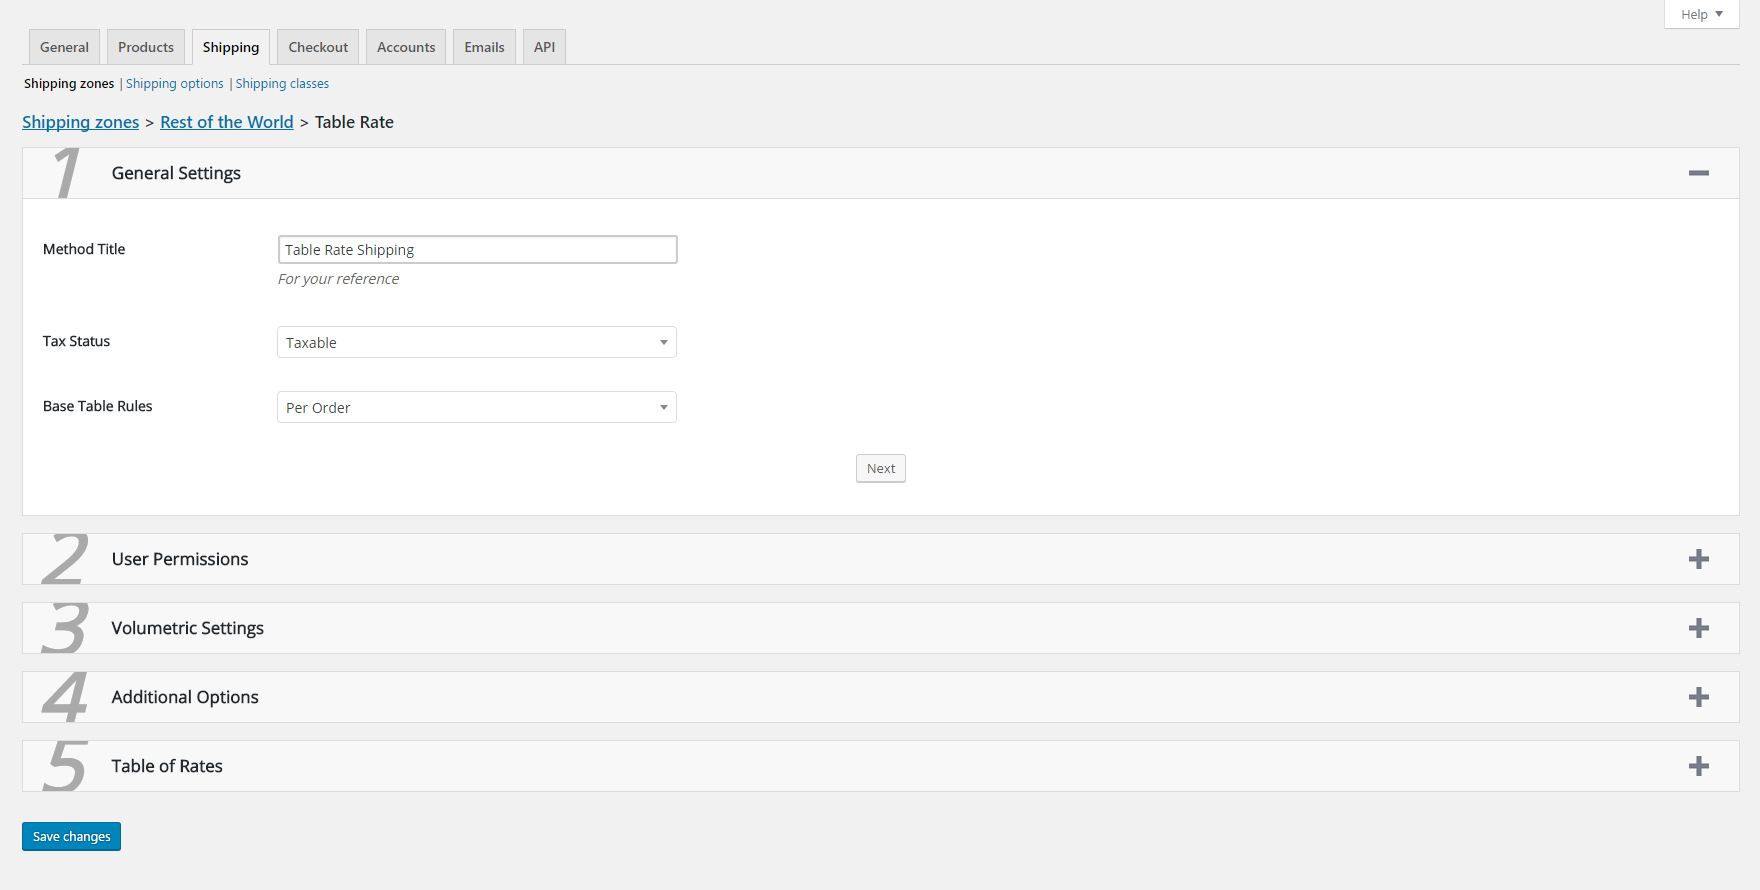Expand Volumetric Settings plus icon
The width and height of the screenshot is (1760, 890).
tap(1698, 628)
